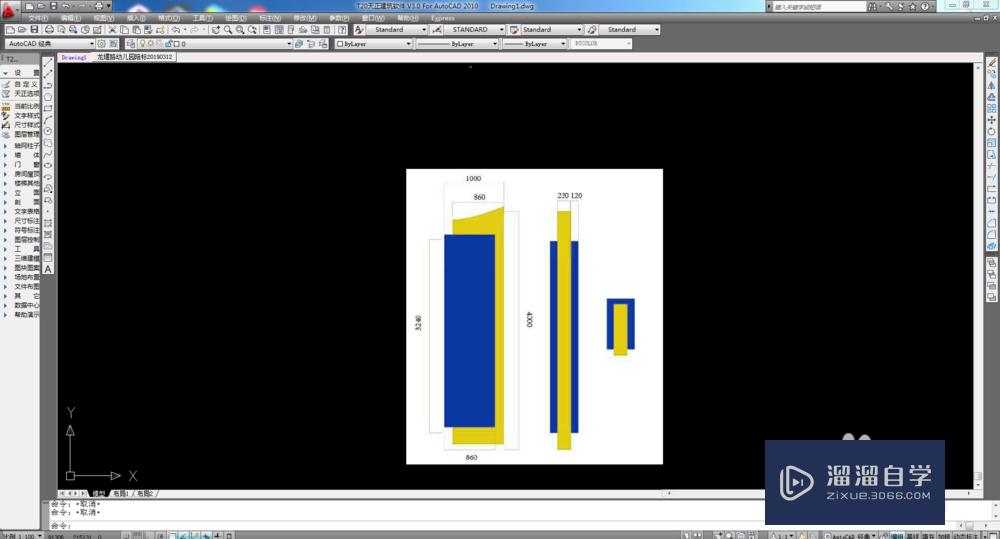Open the 帮助(H) menu
The image size is (1000, 539).
[408, 18]
